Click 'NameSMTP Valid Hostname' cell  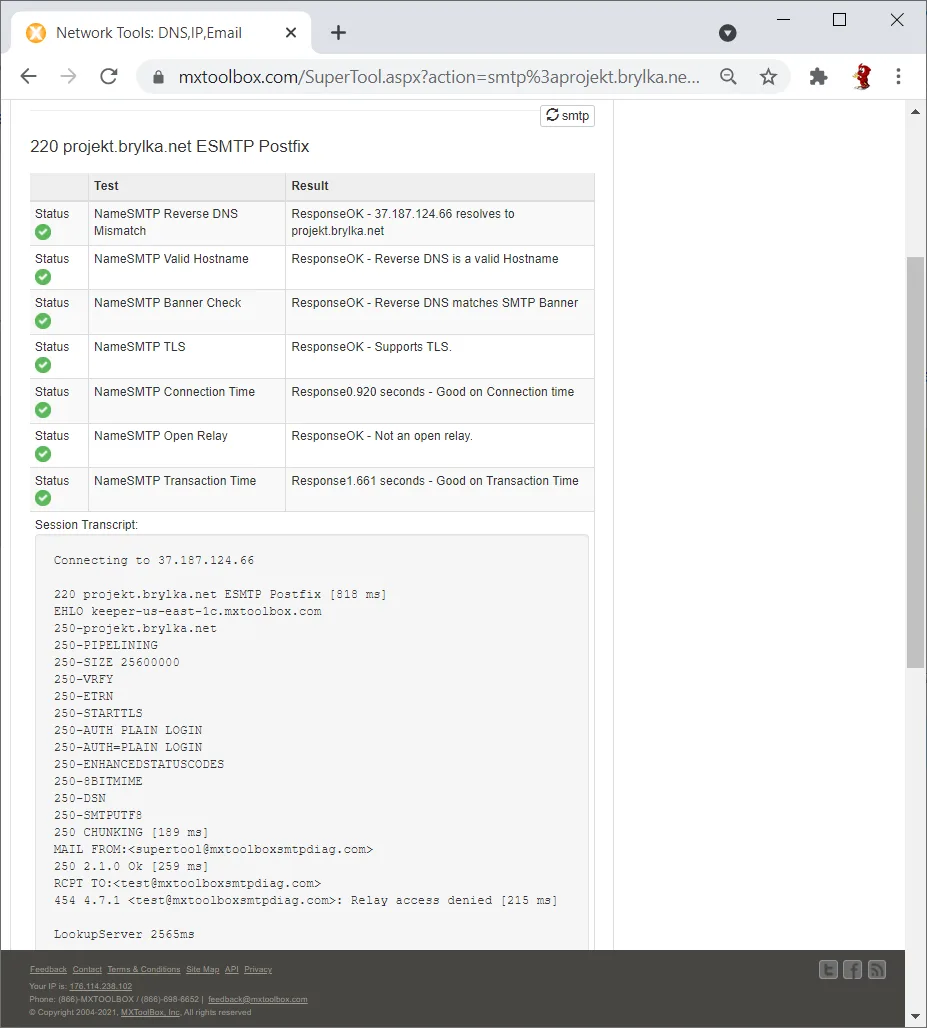click(x=187, y=267)
